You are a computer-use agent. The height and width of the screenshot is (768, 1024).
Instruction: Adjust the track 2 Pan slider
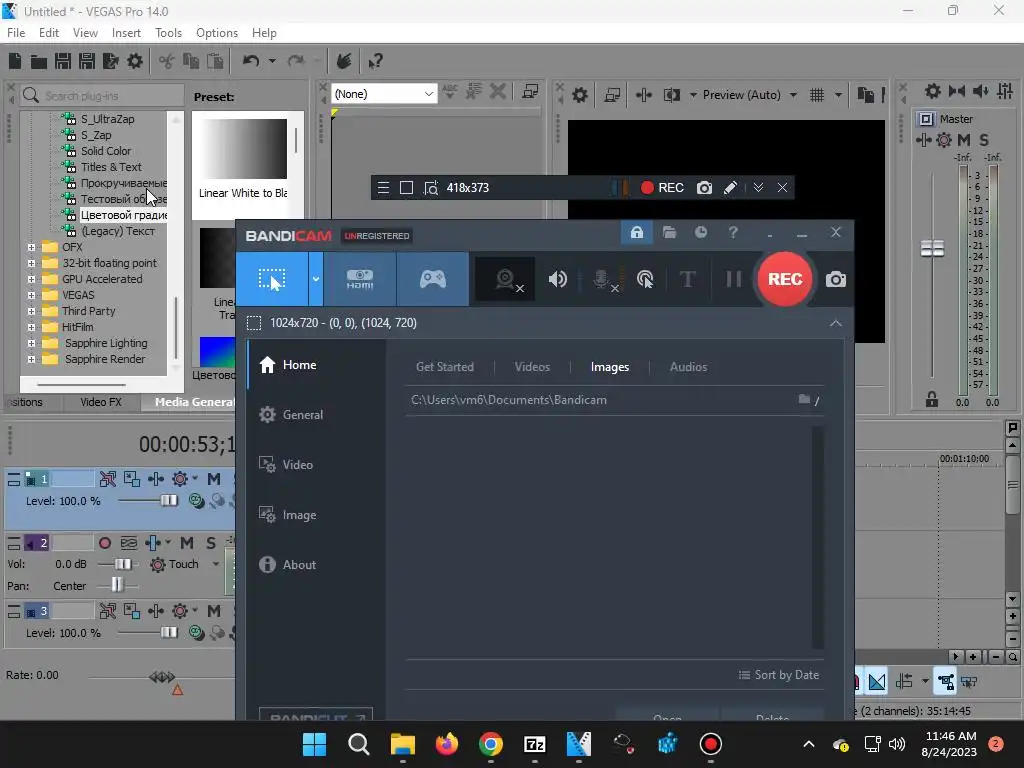click(117, 584)
